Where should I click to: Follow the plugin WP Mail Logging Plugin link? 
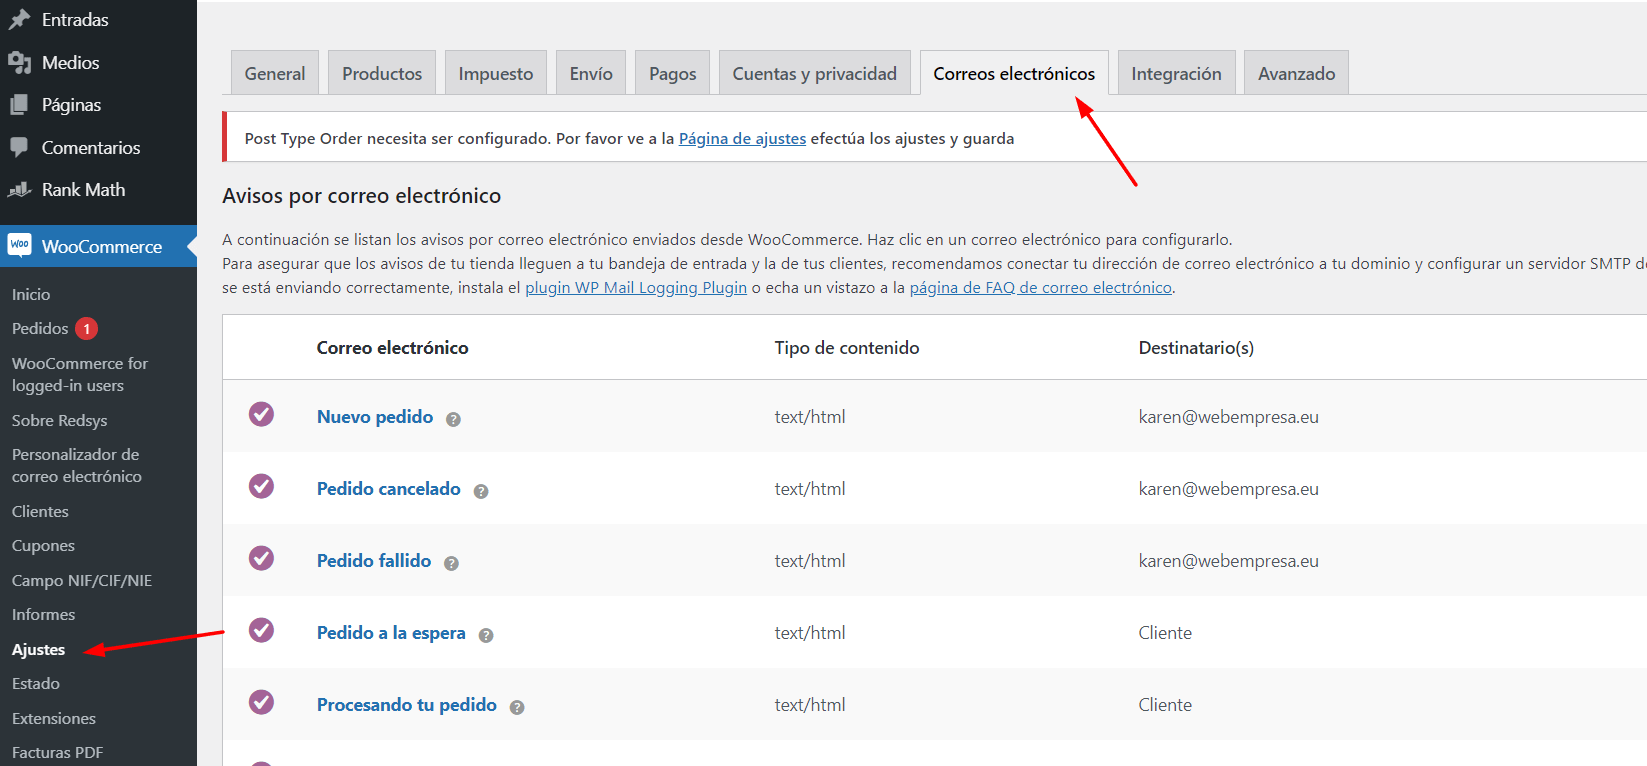(x=636, y=287)
